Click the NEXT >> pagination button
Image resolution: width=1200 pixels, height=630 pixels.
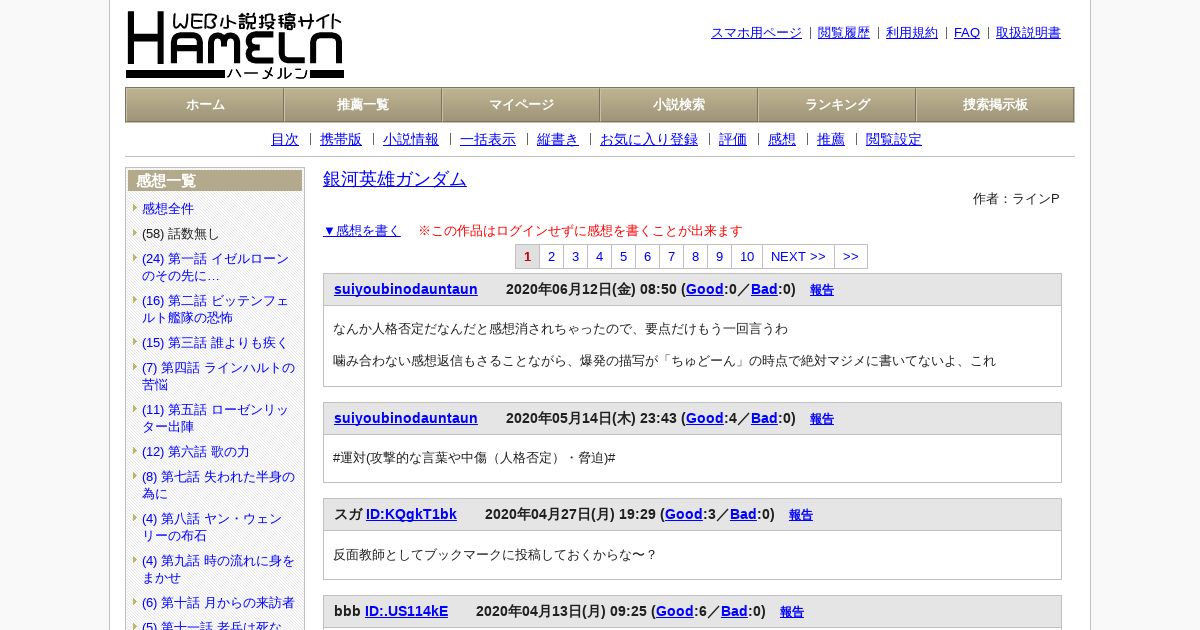click(x=798, y=256)
